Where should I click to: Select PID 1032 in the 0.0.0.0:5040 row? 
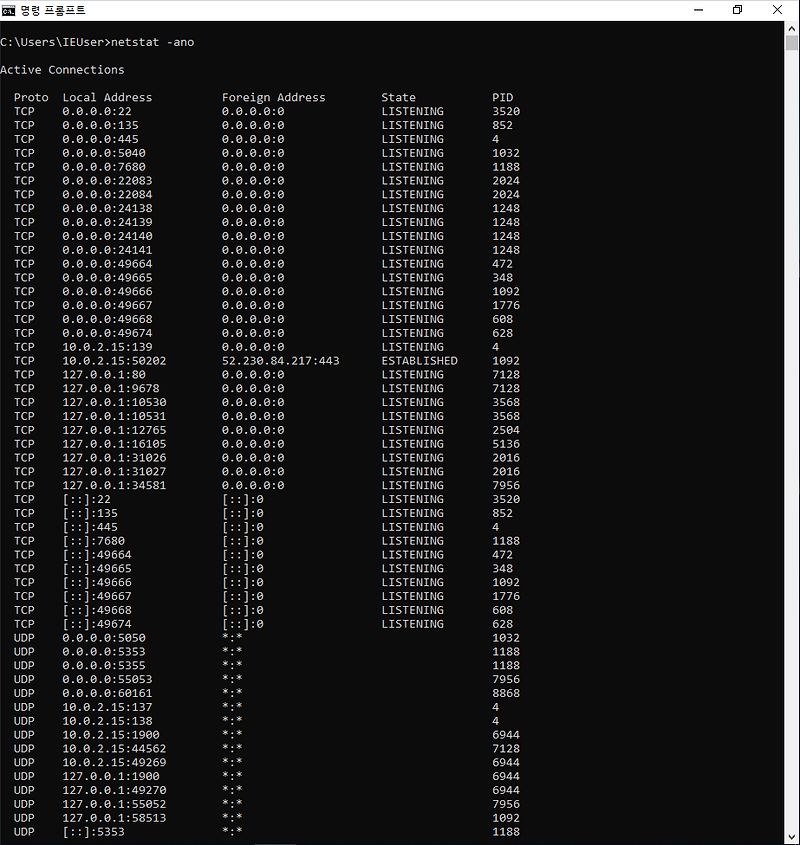point(506,153)
